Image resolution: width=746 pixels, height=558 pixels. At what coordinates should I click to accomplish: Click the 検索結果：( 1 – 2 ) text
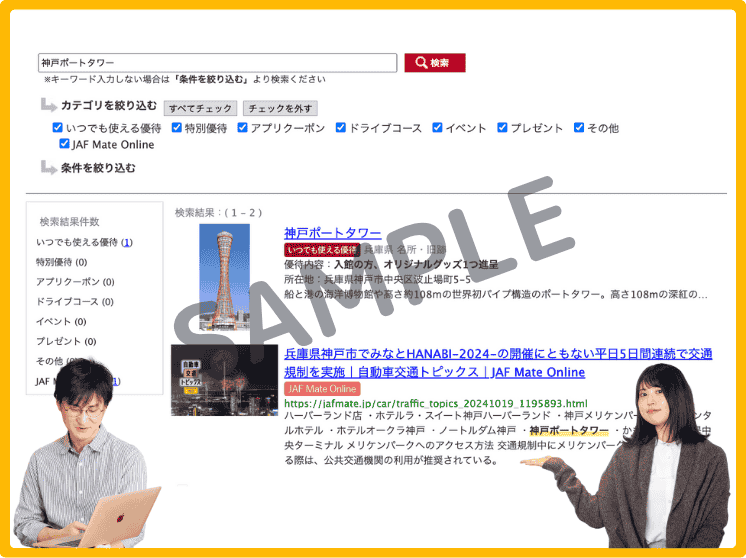click(218, 213)
